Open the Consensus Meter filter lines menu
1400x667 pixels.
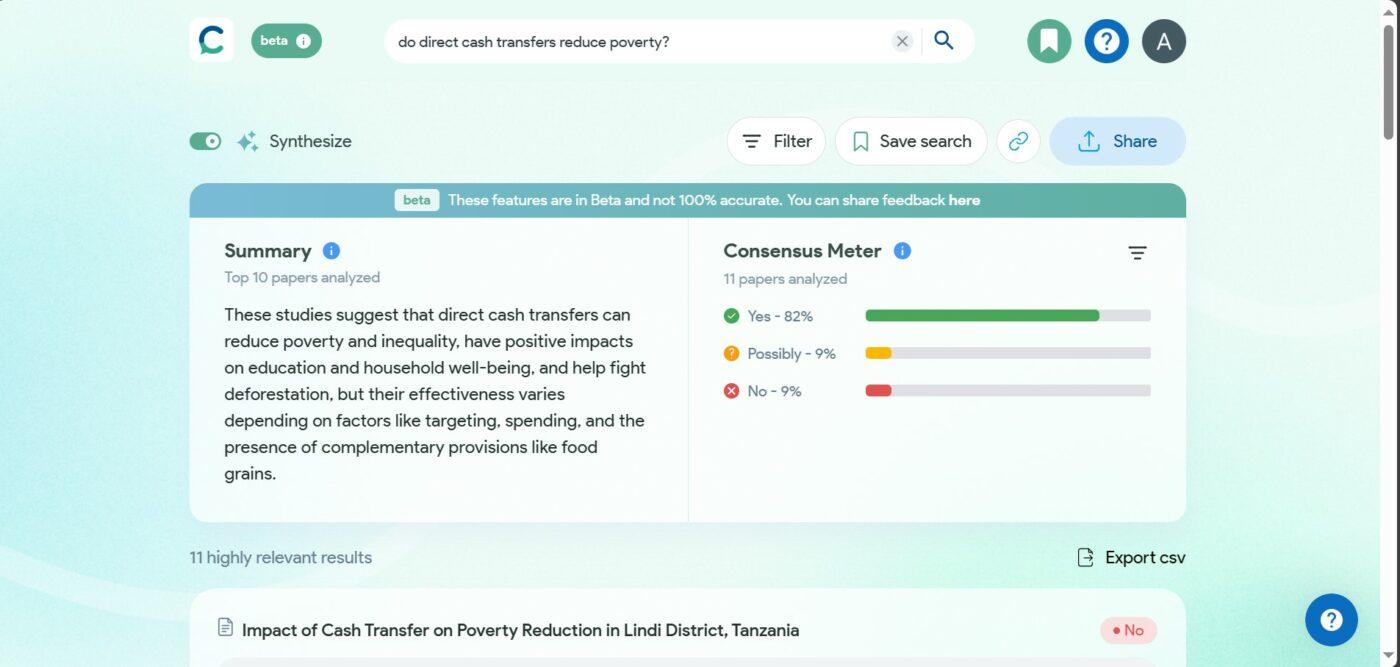click(x=1137, y=253)
